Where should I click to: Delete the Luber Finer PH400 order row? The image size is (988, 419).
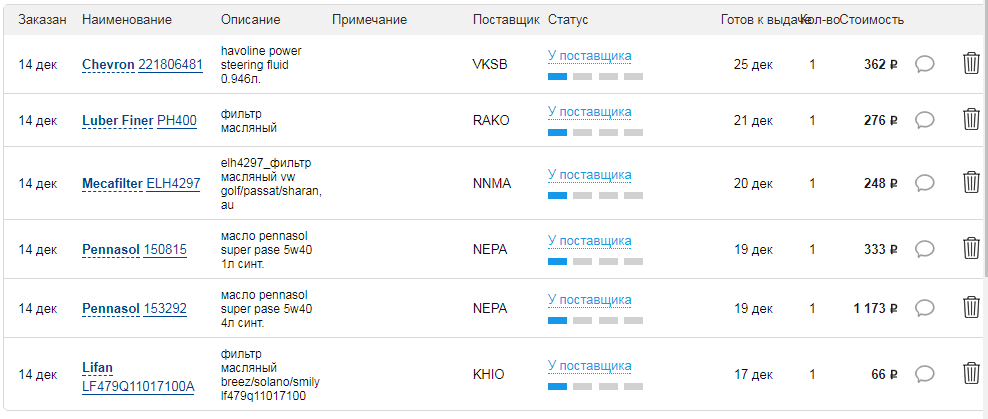pyautogui.click(x=971, y=120)
